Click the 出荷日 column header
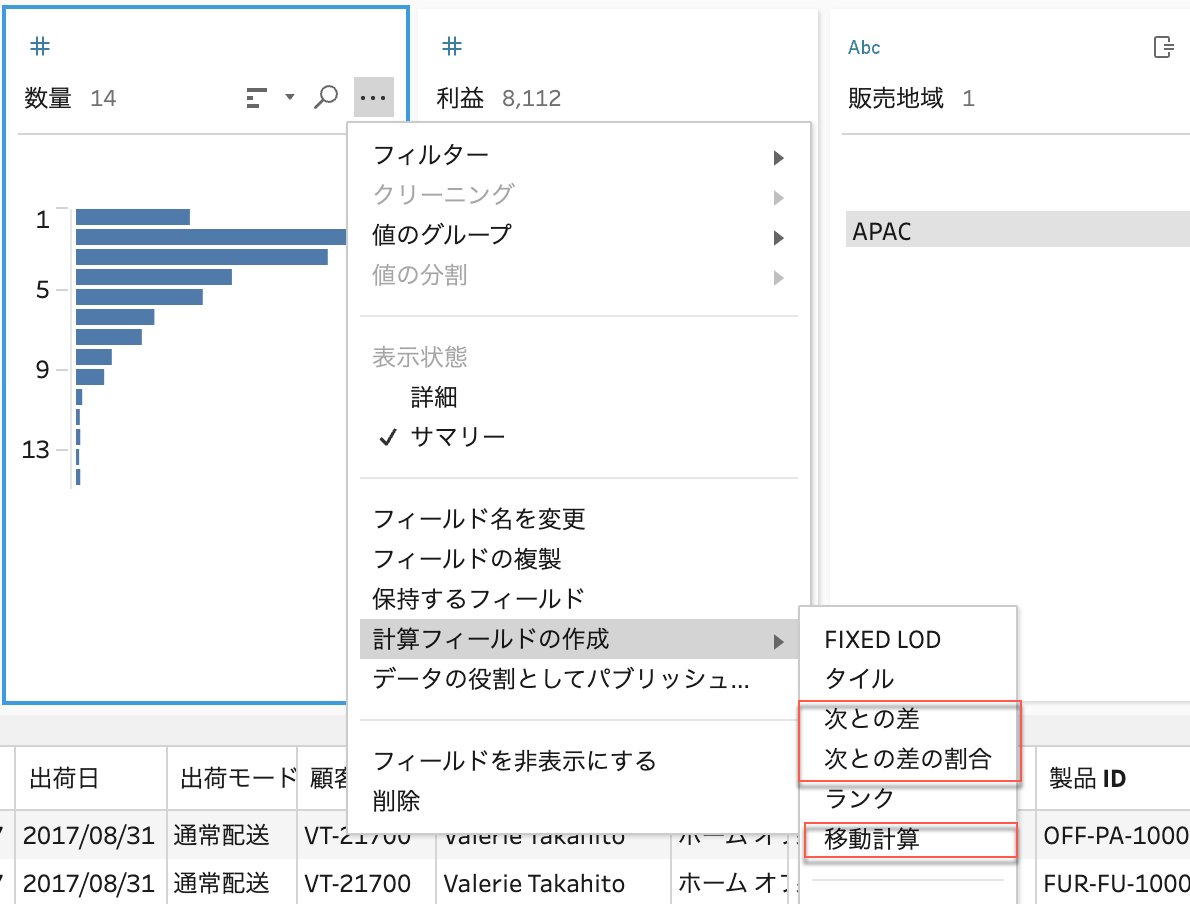The width and height of the screenshot is (1190, 904). pyautogui.click(x=91, y=778)
